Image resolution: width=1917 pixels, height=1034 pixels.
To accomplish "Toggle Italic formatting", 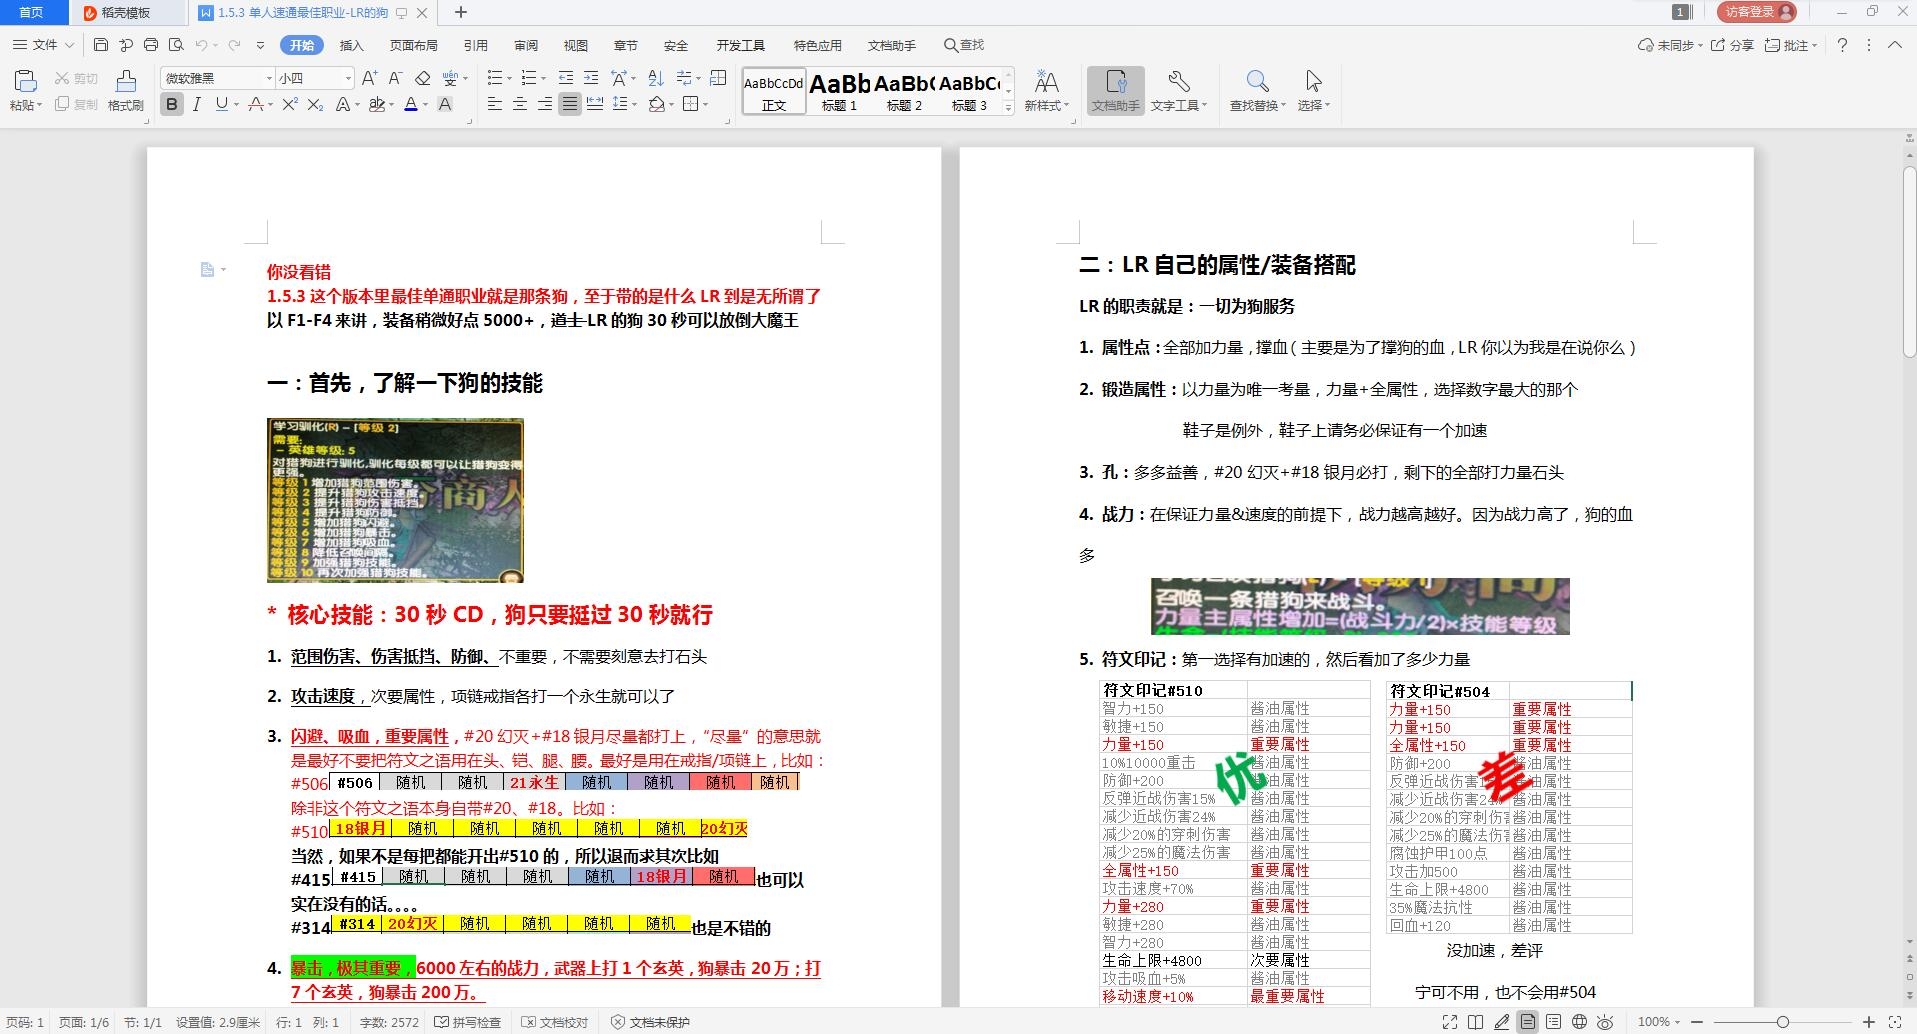I will (197, 104).
